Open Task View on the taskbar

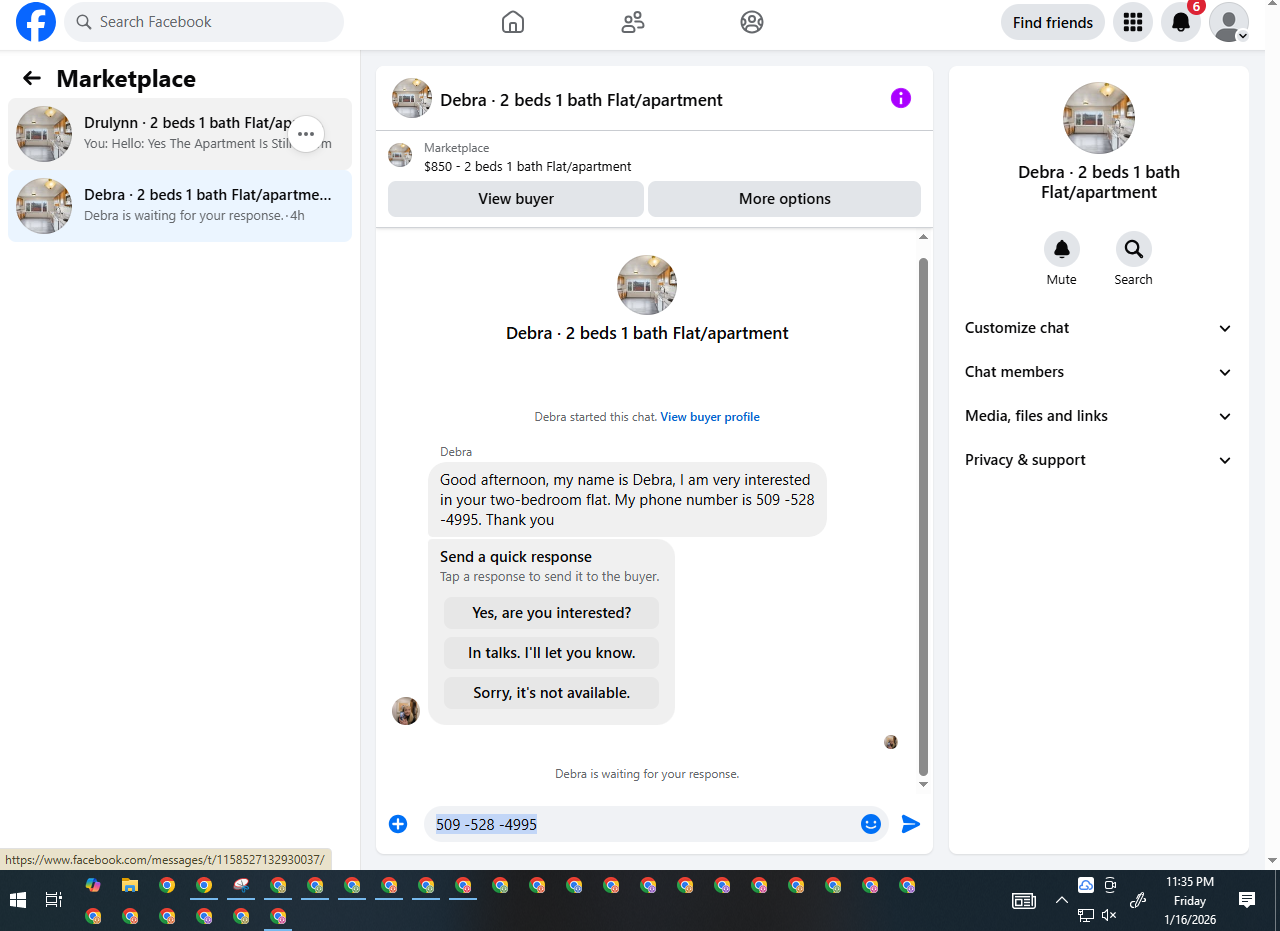tap(54, 900)
